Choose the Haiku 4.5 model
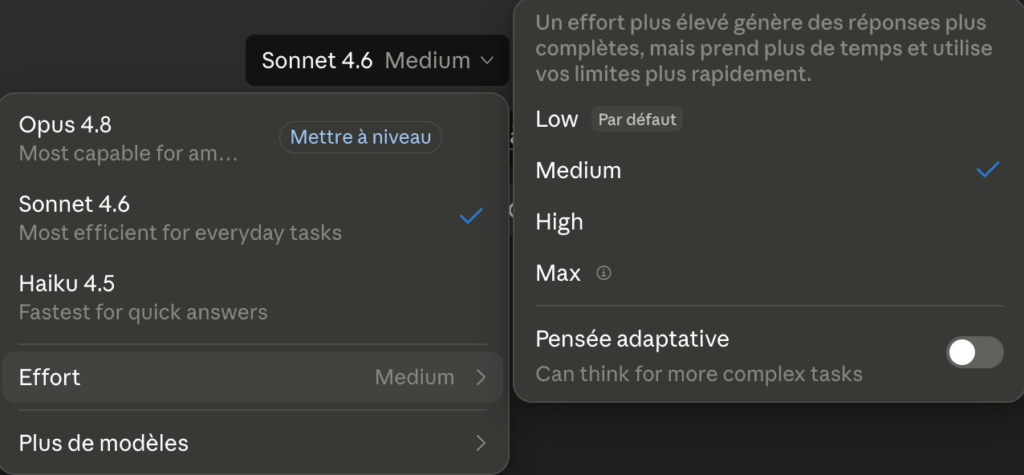Image resolution: width=1024 pixels, height=475 pixels. coord(253,297)
